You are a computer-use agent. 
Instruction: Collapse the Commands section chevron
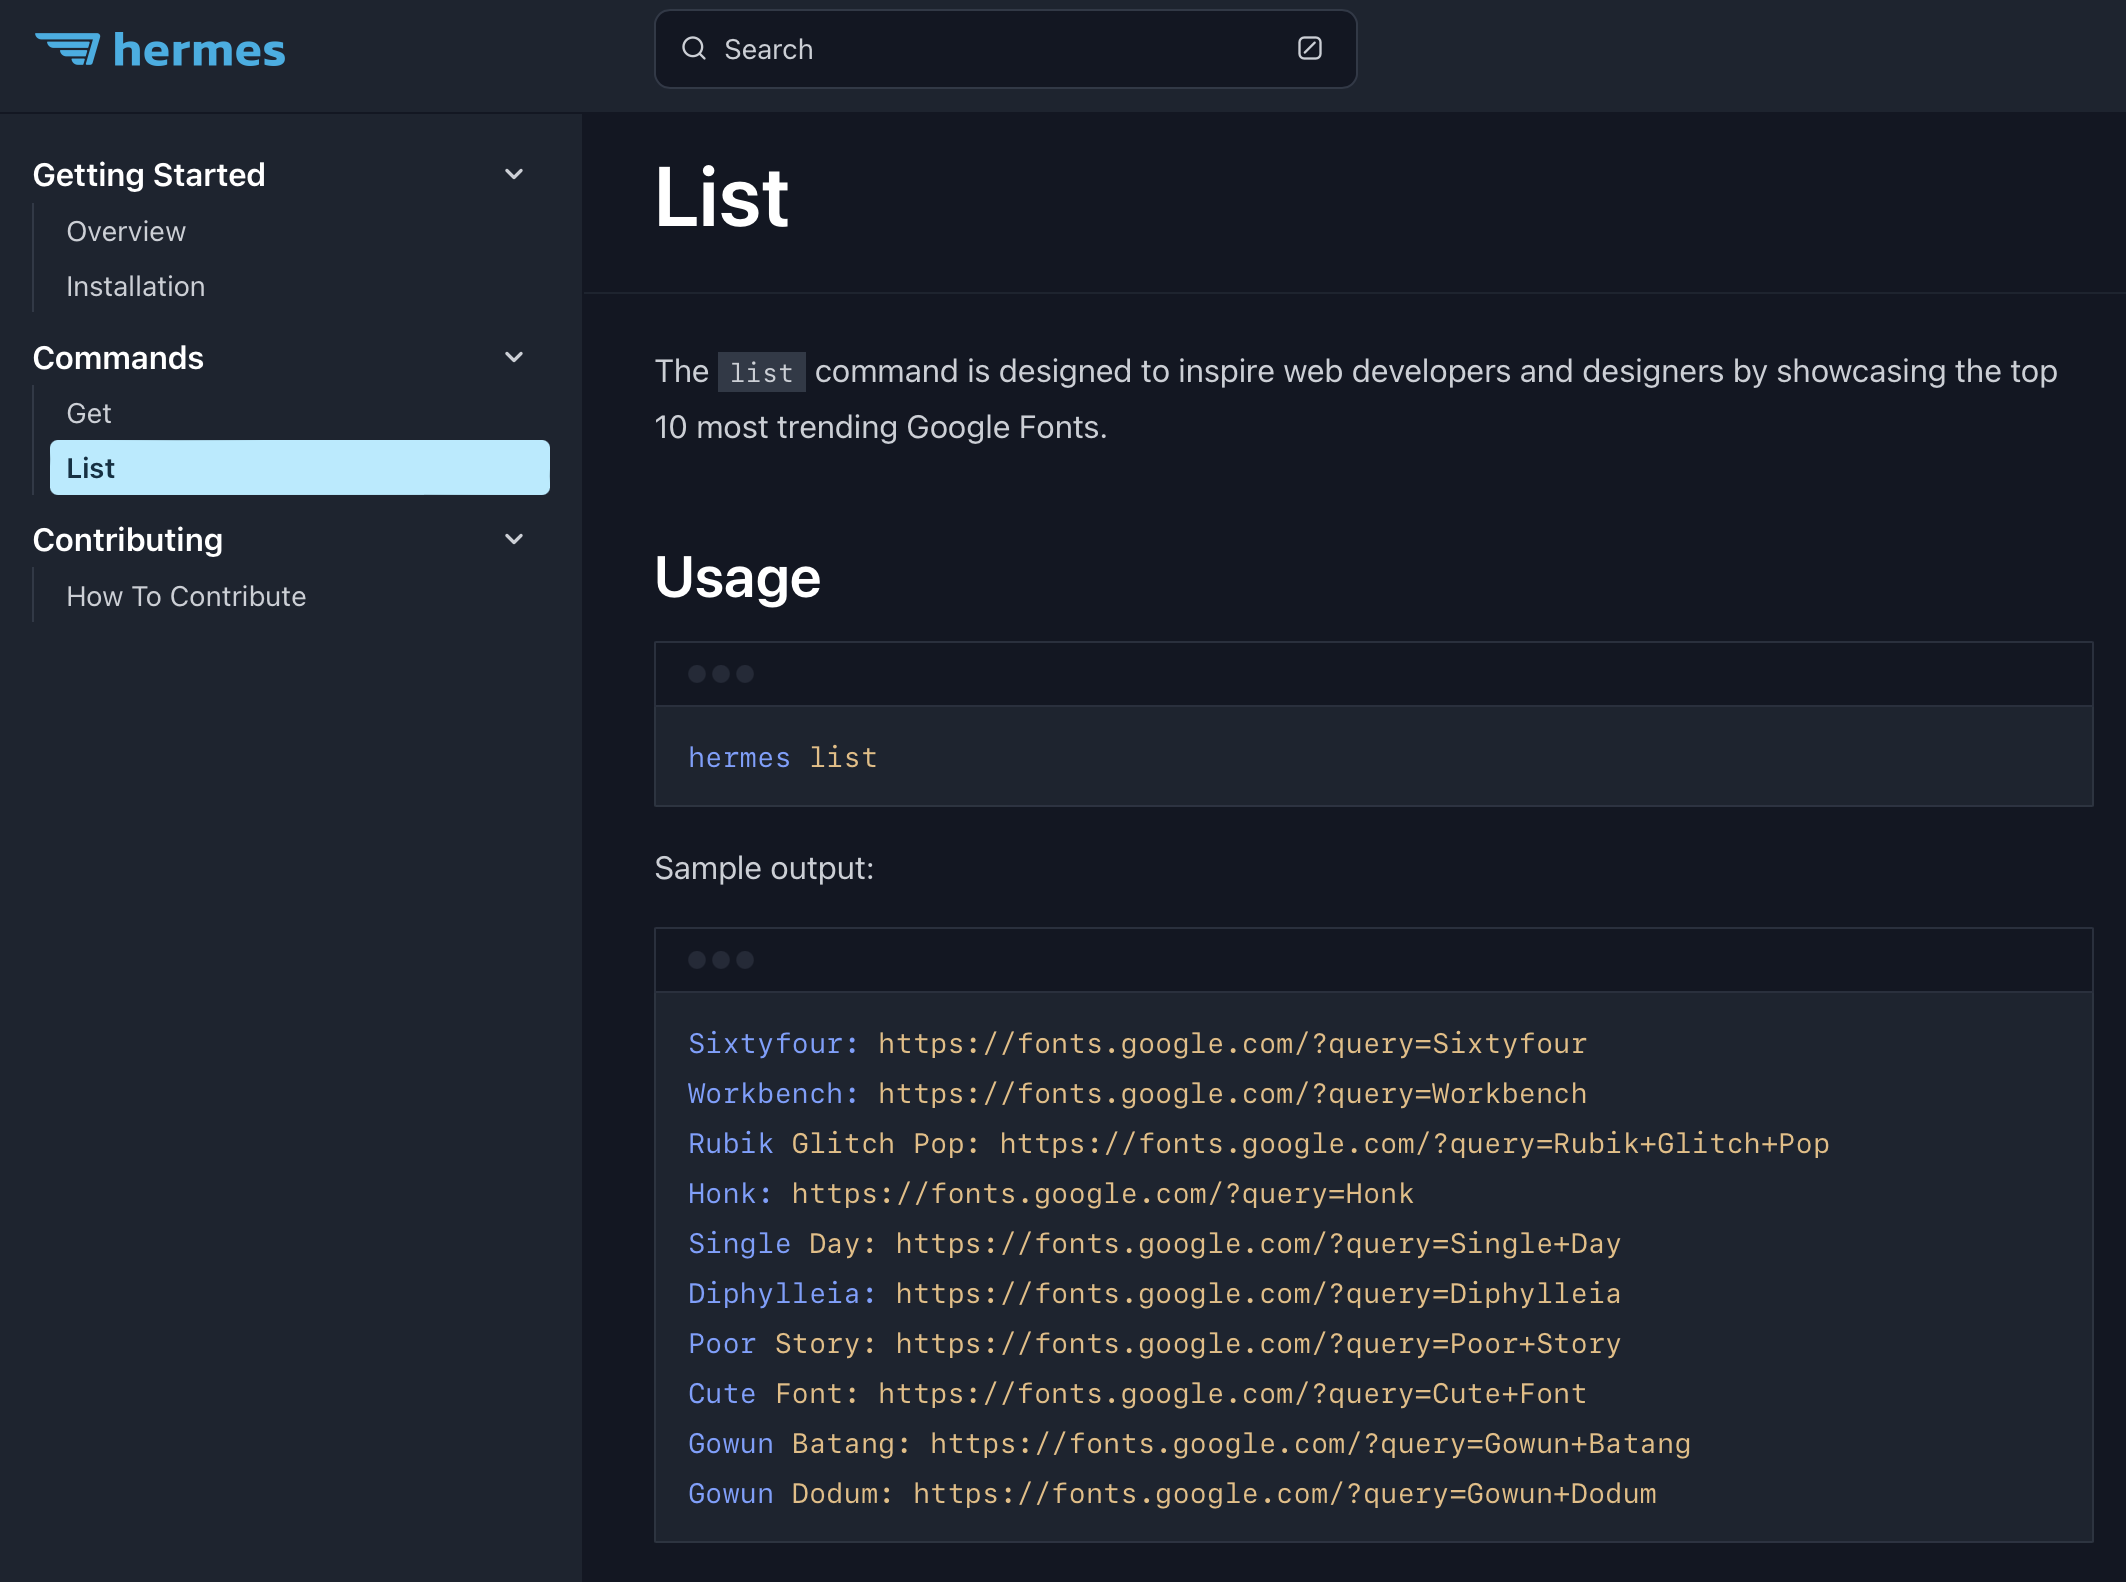(514, 357)
